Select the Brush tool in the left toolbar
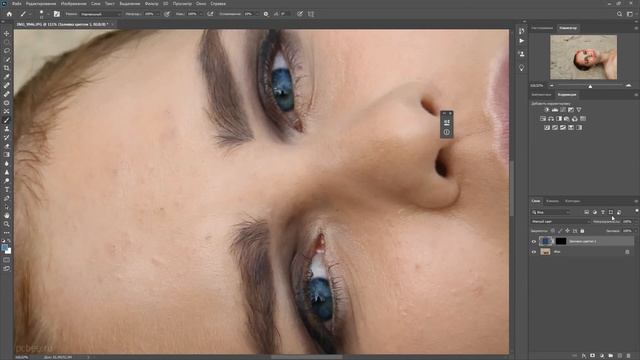Screen dimensions: 640x360 [7, 120]
